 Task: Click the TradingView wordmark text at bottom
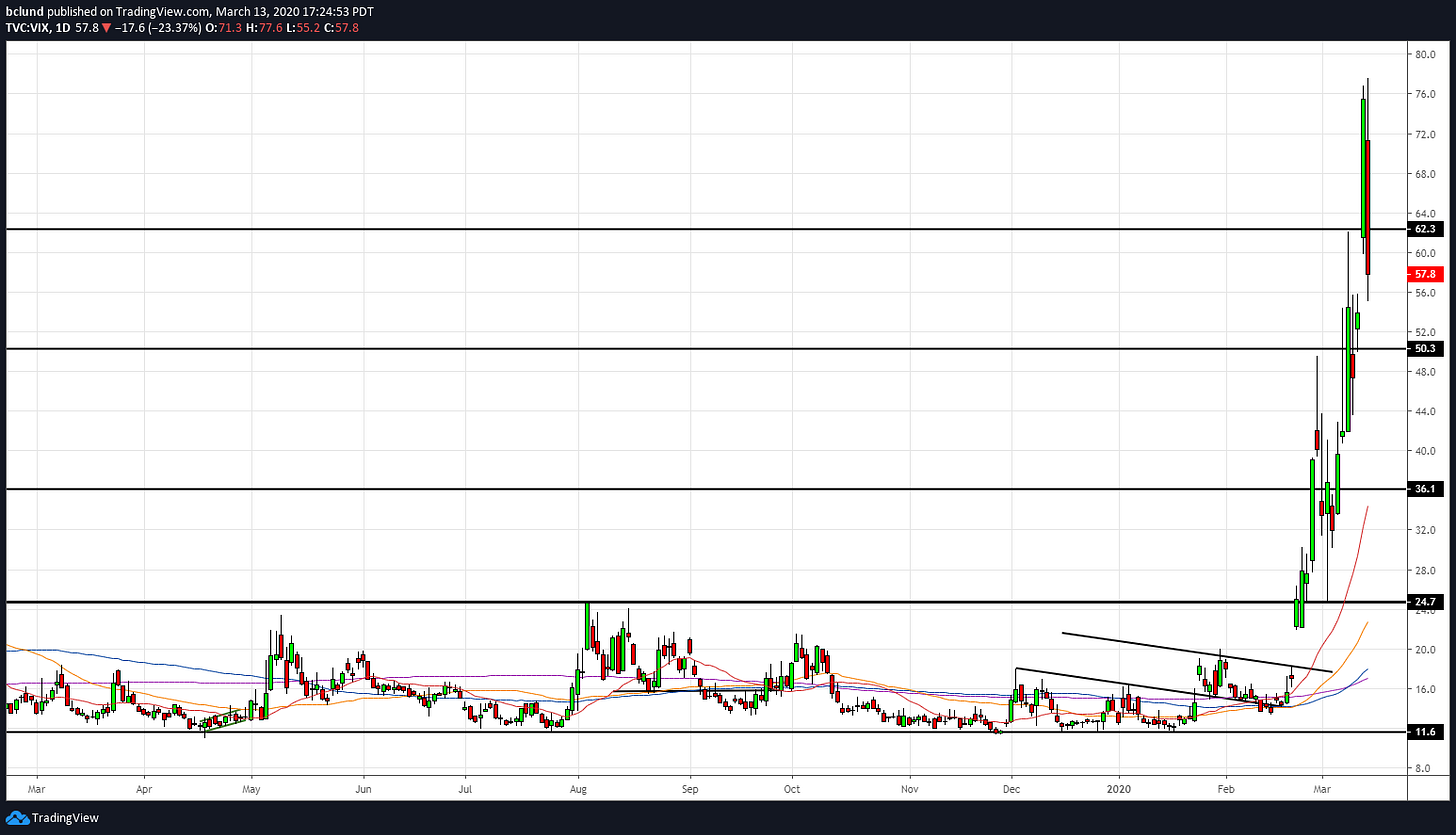pyautogui.click(x=66, y=818)
